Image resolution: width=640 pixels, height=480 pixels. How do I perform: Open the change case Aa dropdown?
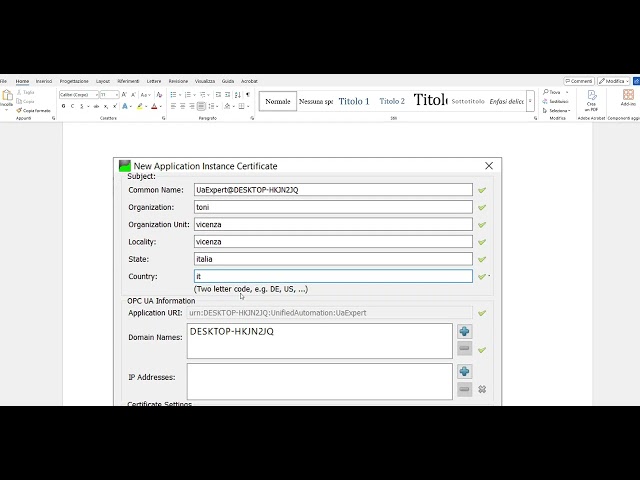coord(146,95)
